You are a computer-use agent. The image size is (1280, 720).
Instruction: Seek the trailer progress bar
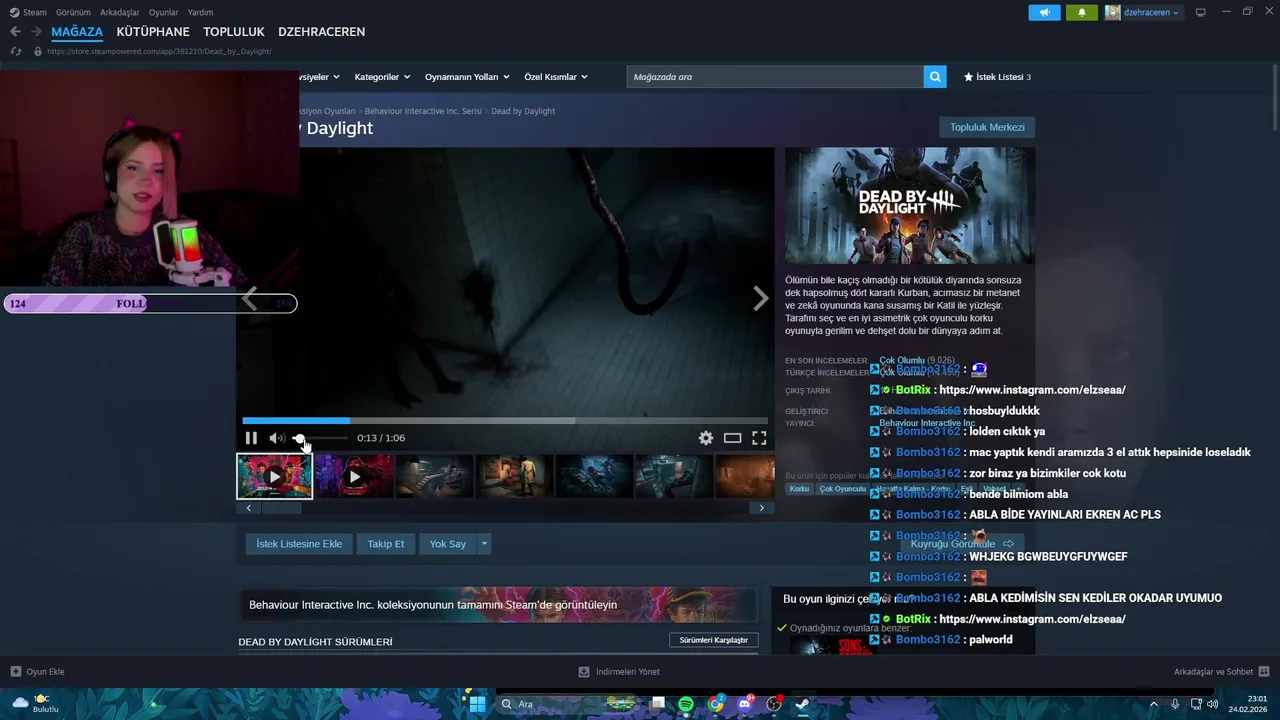pyautogui.click(x=505, y=421)
